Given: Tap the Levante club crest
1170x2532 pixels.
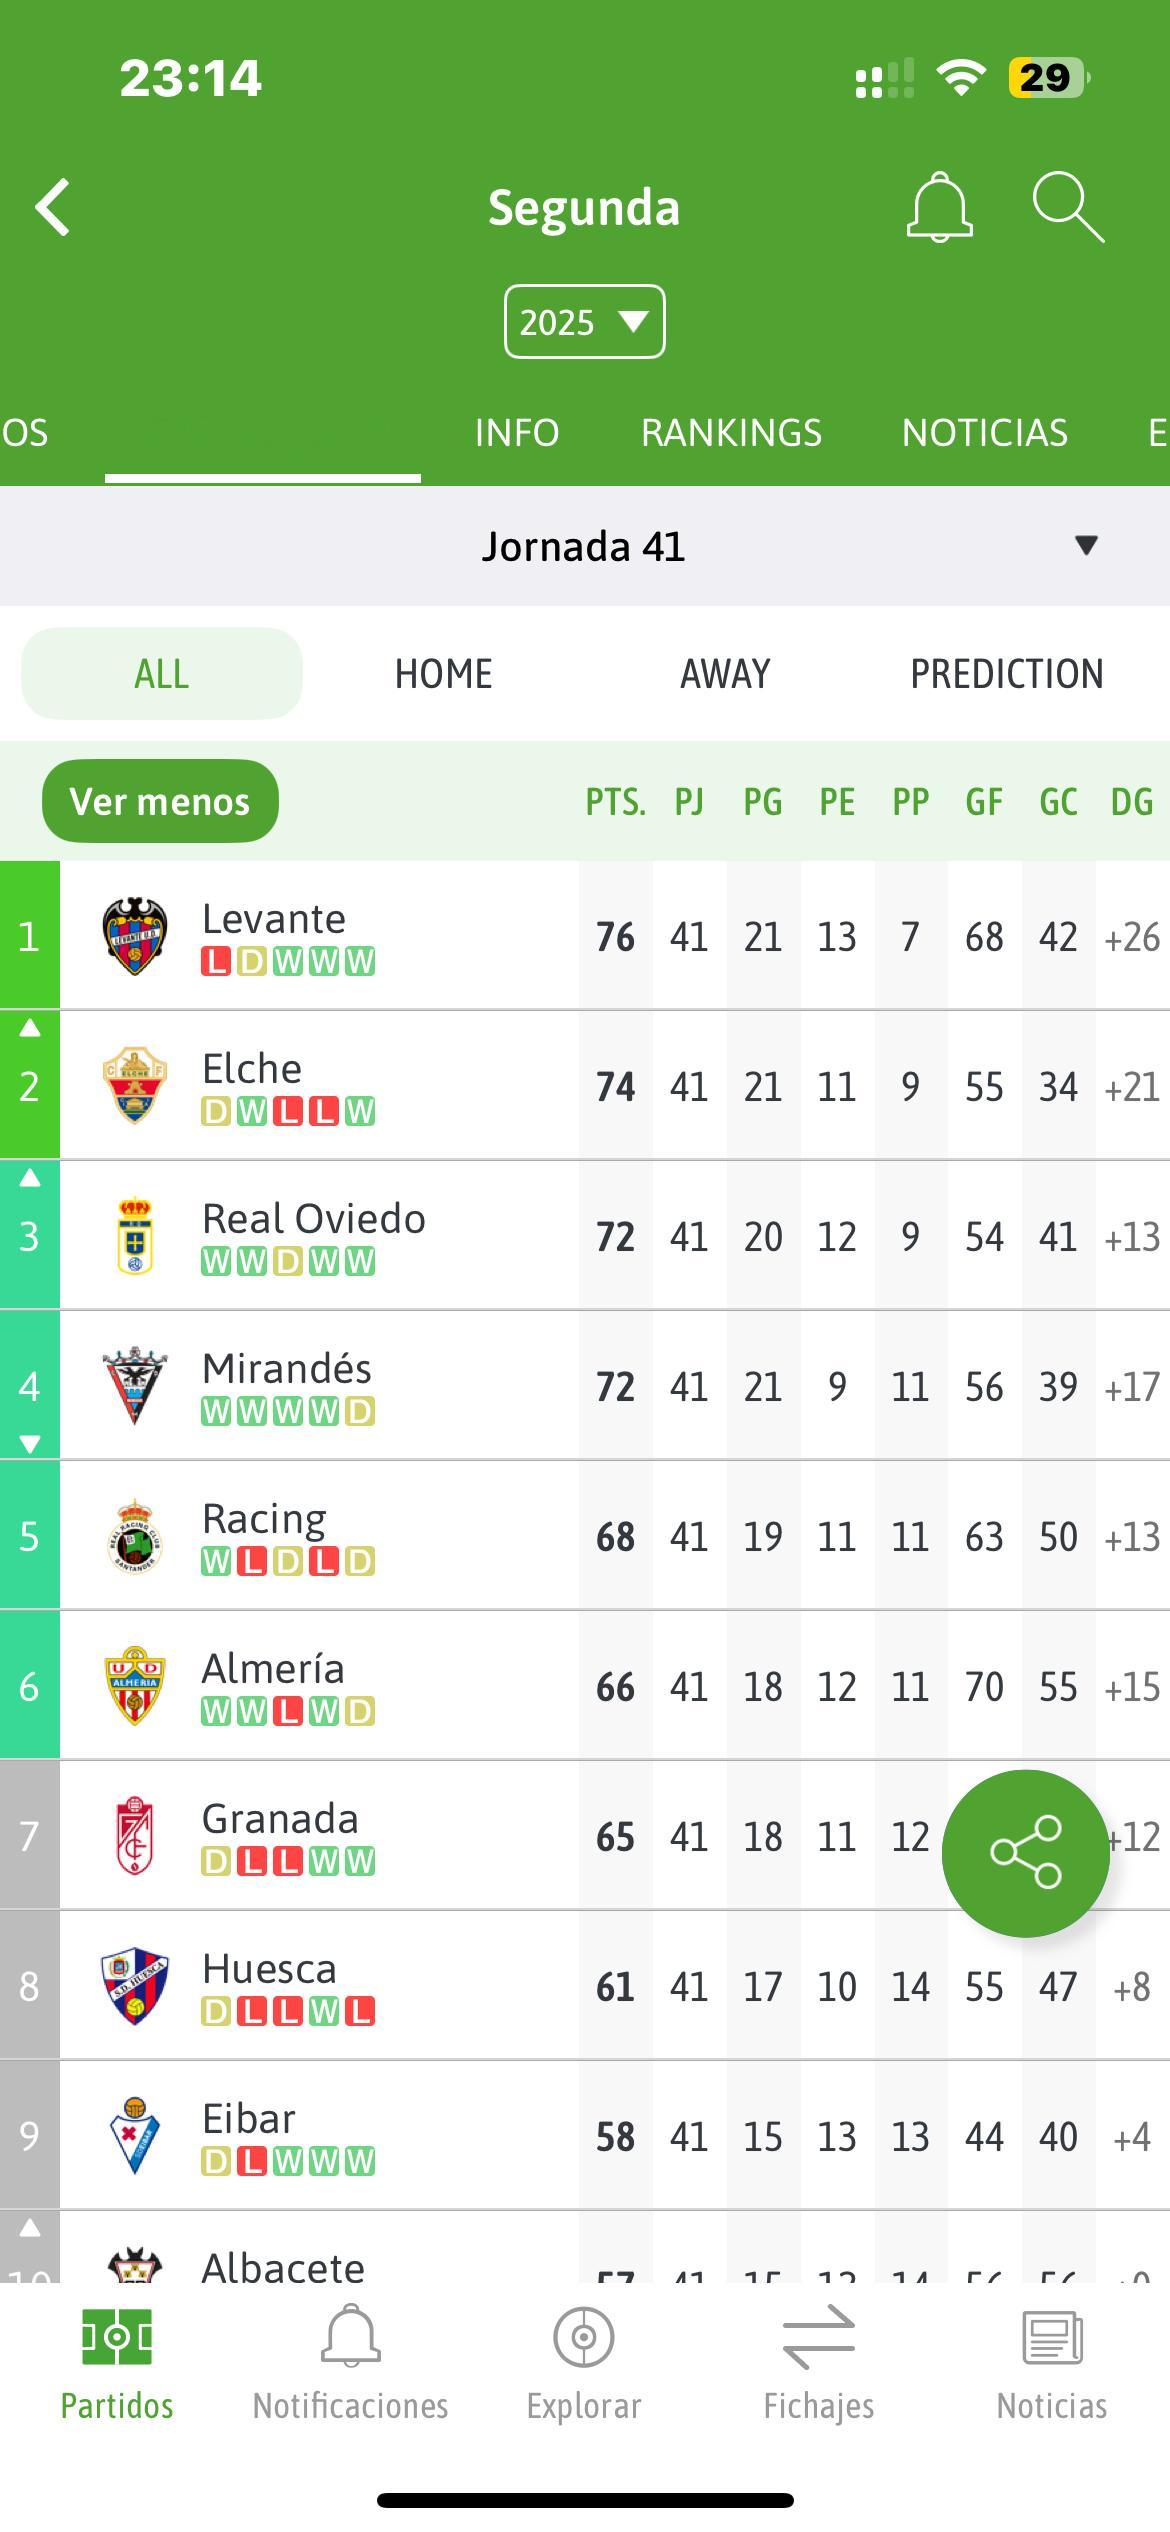Looking at the screenshot, I should (135, 936).
